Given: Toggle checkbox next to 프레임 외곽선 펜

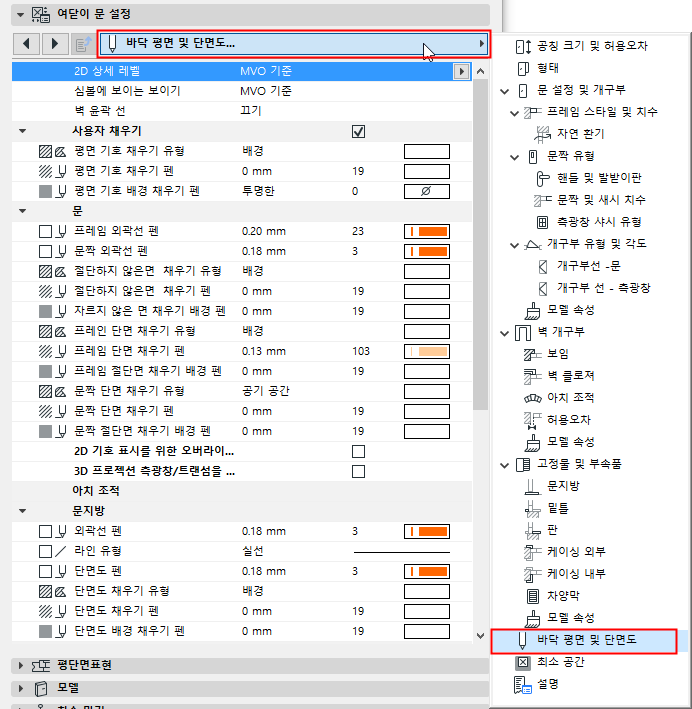Looking at the screenshot, I should coord(45,232).
